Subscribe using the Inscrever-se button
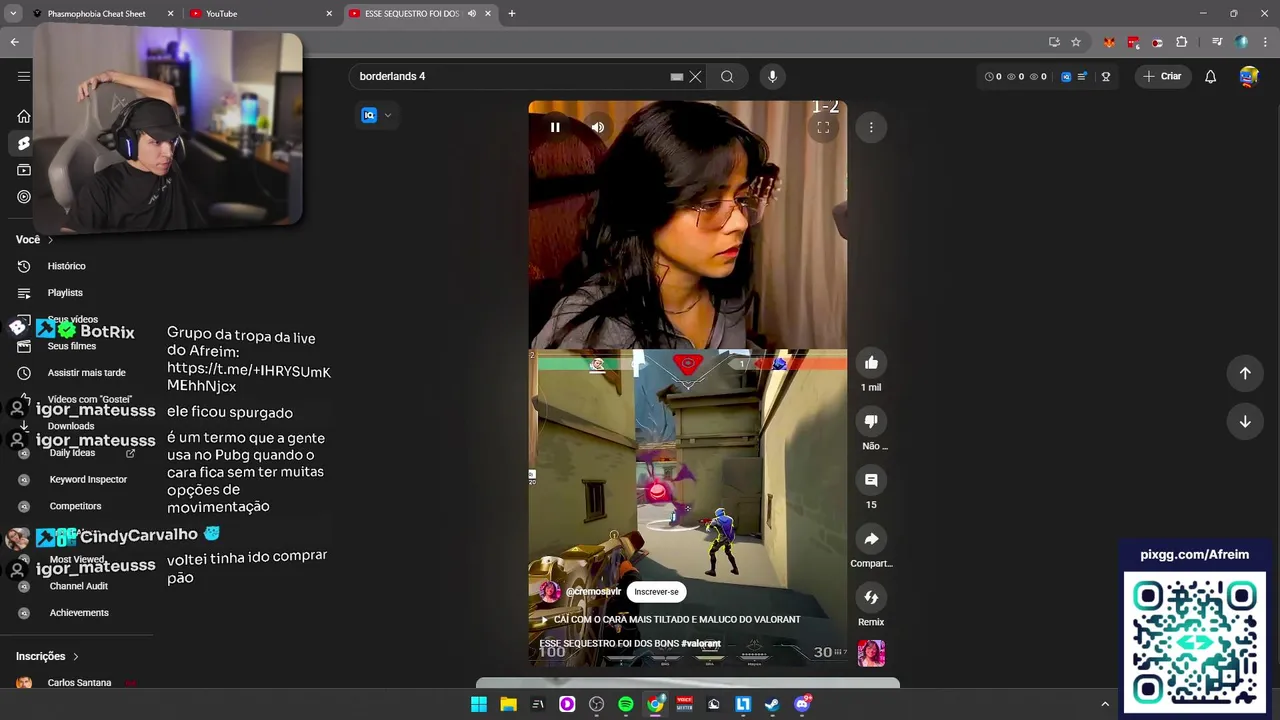Viewport: 1280px width, 720px height. click(x=656, y=591)
